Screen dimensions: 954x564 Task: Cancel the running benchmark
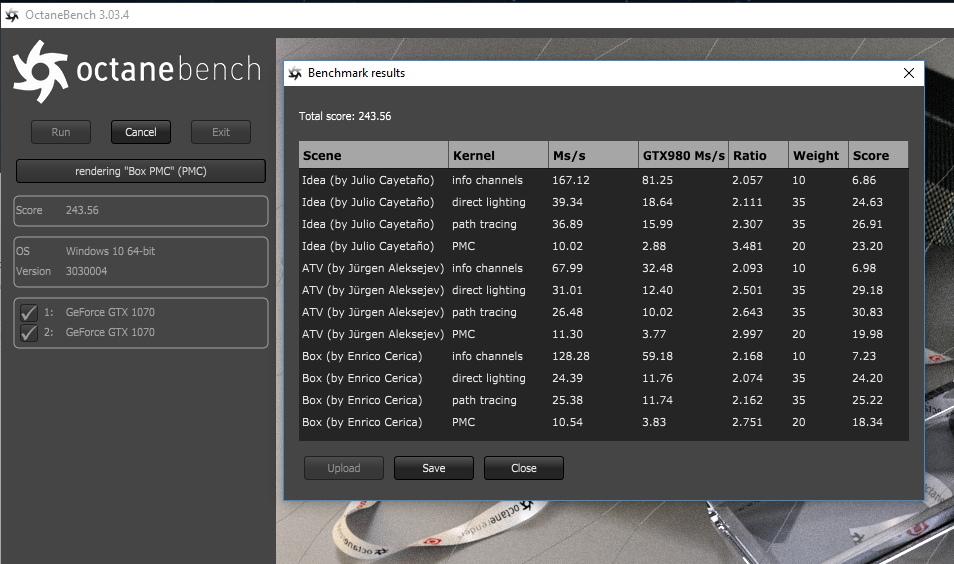point(141,132)
